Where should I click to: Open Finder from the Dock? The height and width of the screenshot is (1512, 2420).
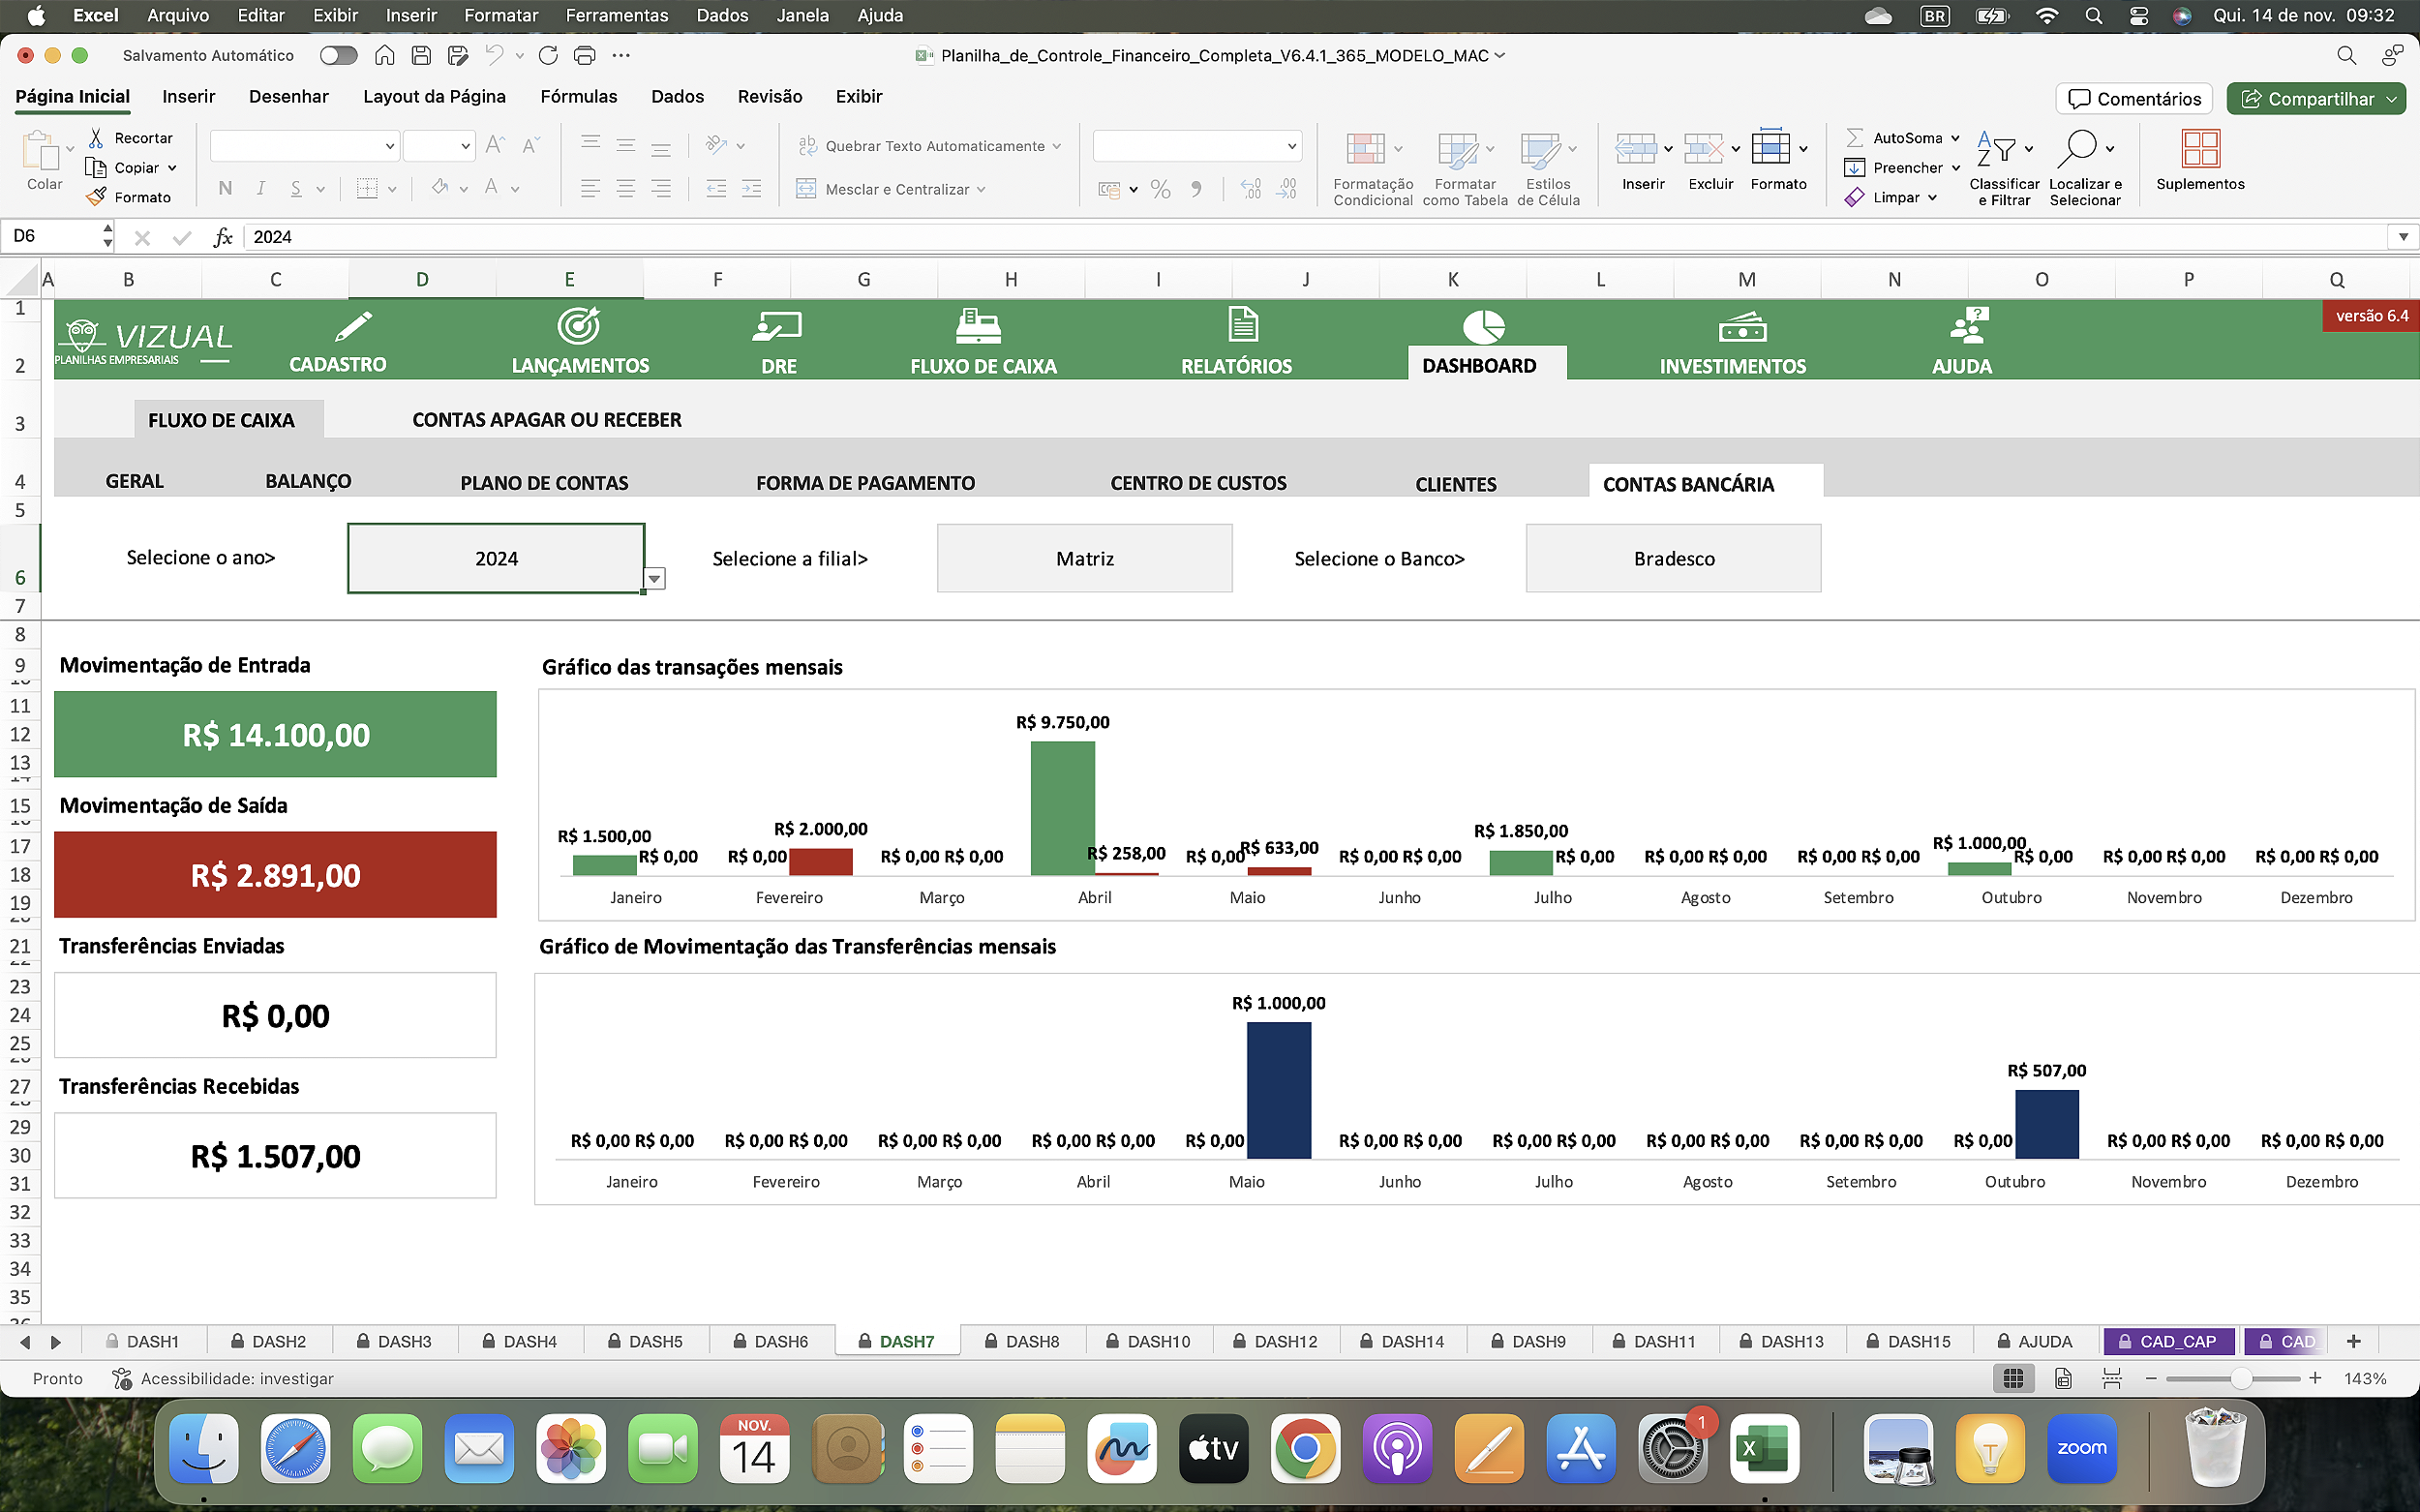pyautogui.click(x=204, y=1448)
